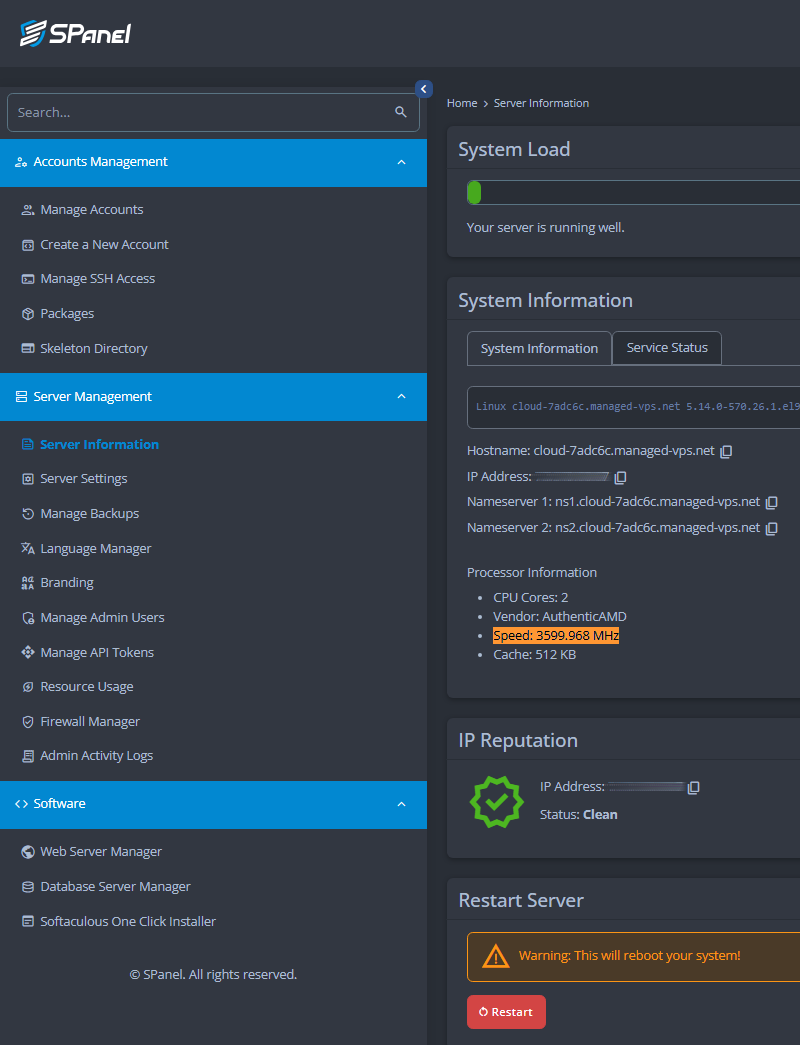Viewport: 800px width, 1045px height.
Task: Open Server Information menu entry
Action: click(99, 445)
